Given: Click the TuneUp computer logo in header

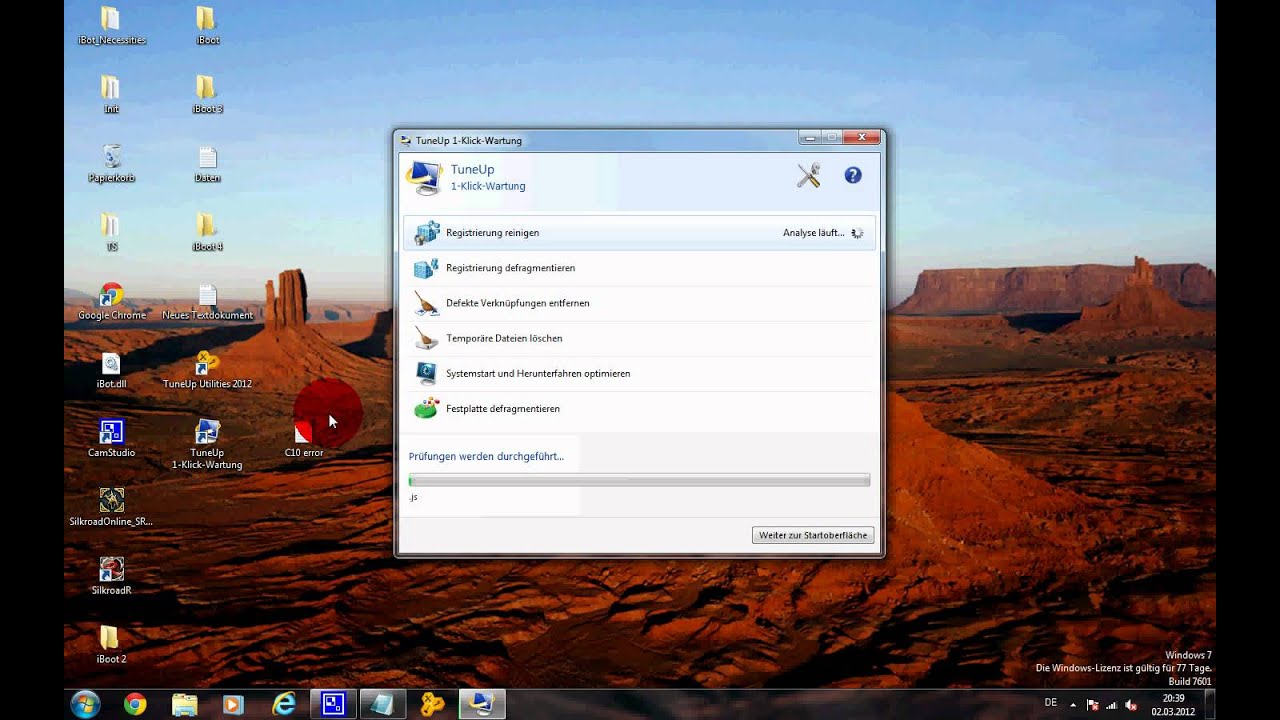Looking at the screenshot, I should pyautogui.click(x=424, y=177).
